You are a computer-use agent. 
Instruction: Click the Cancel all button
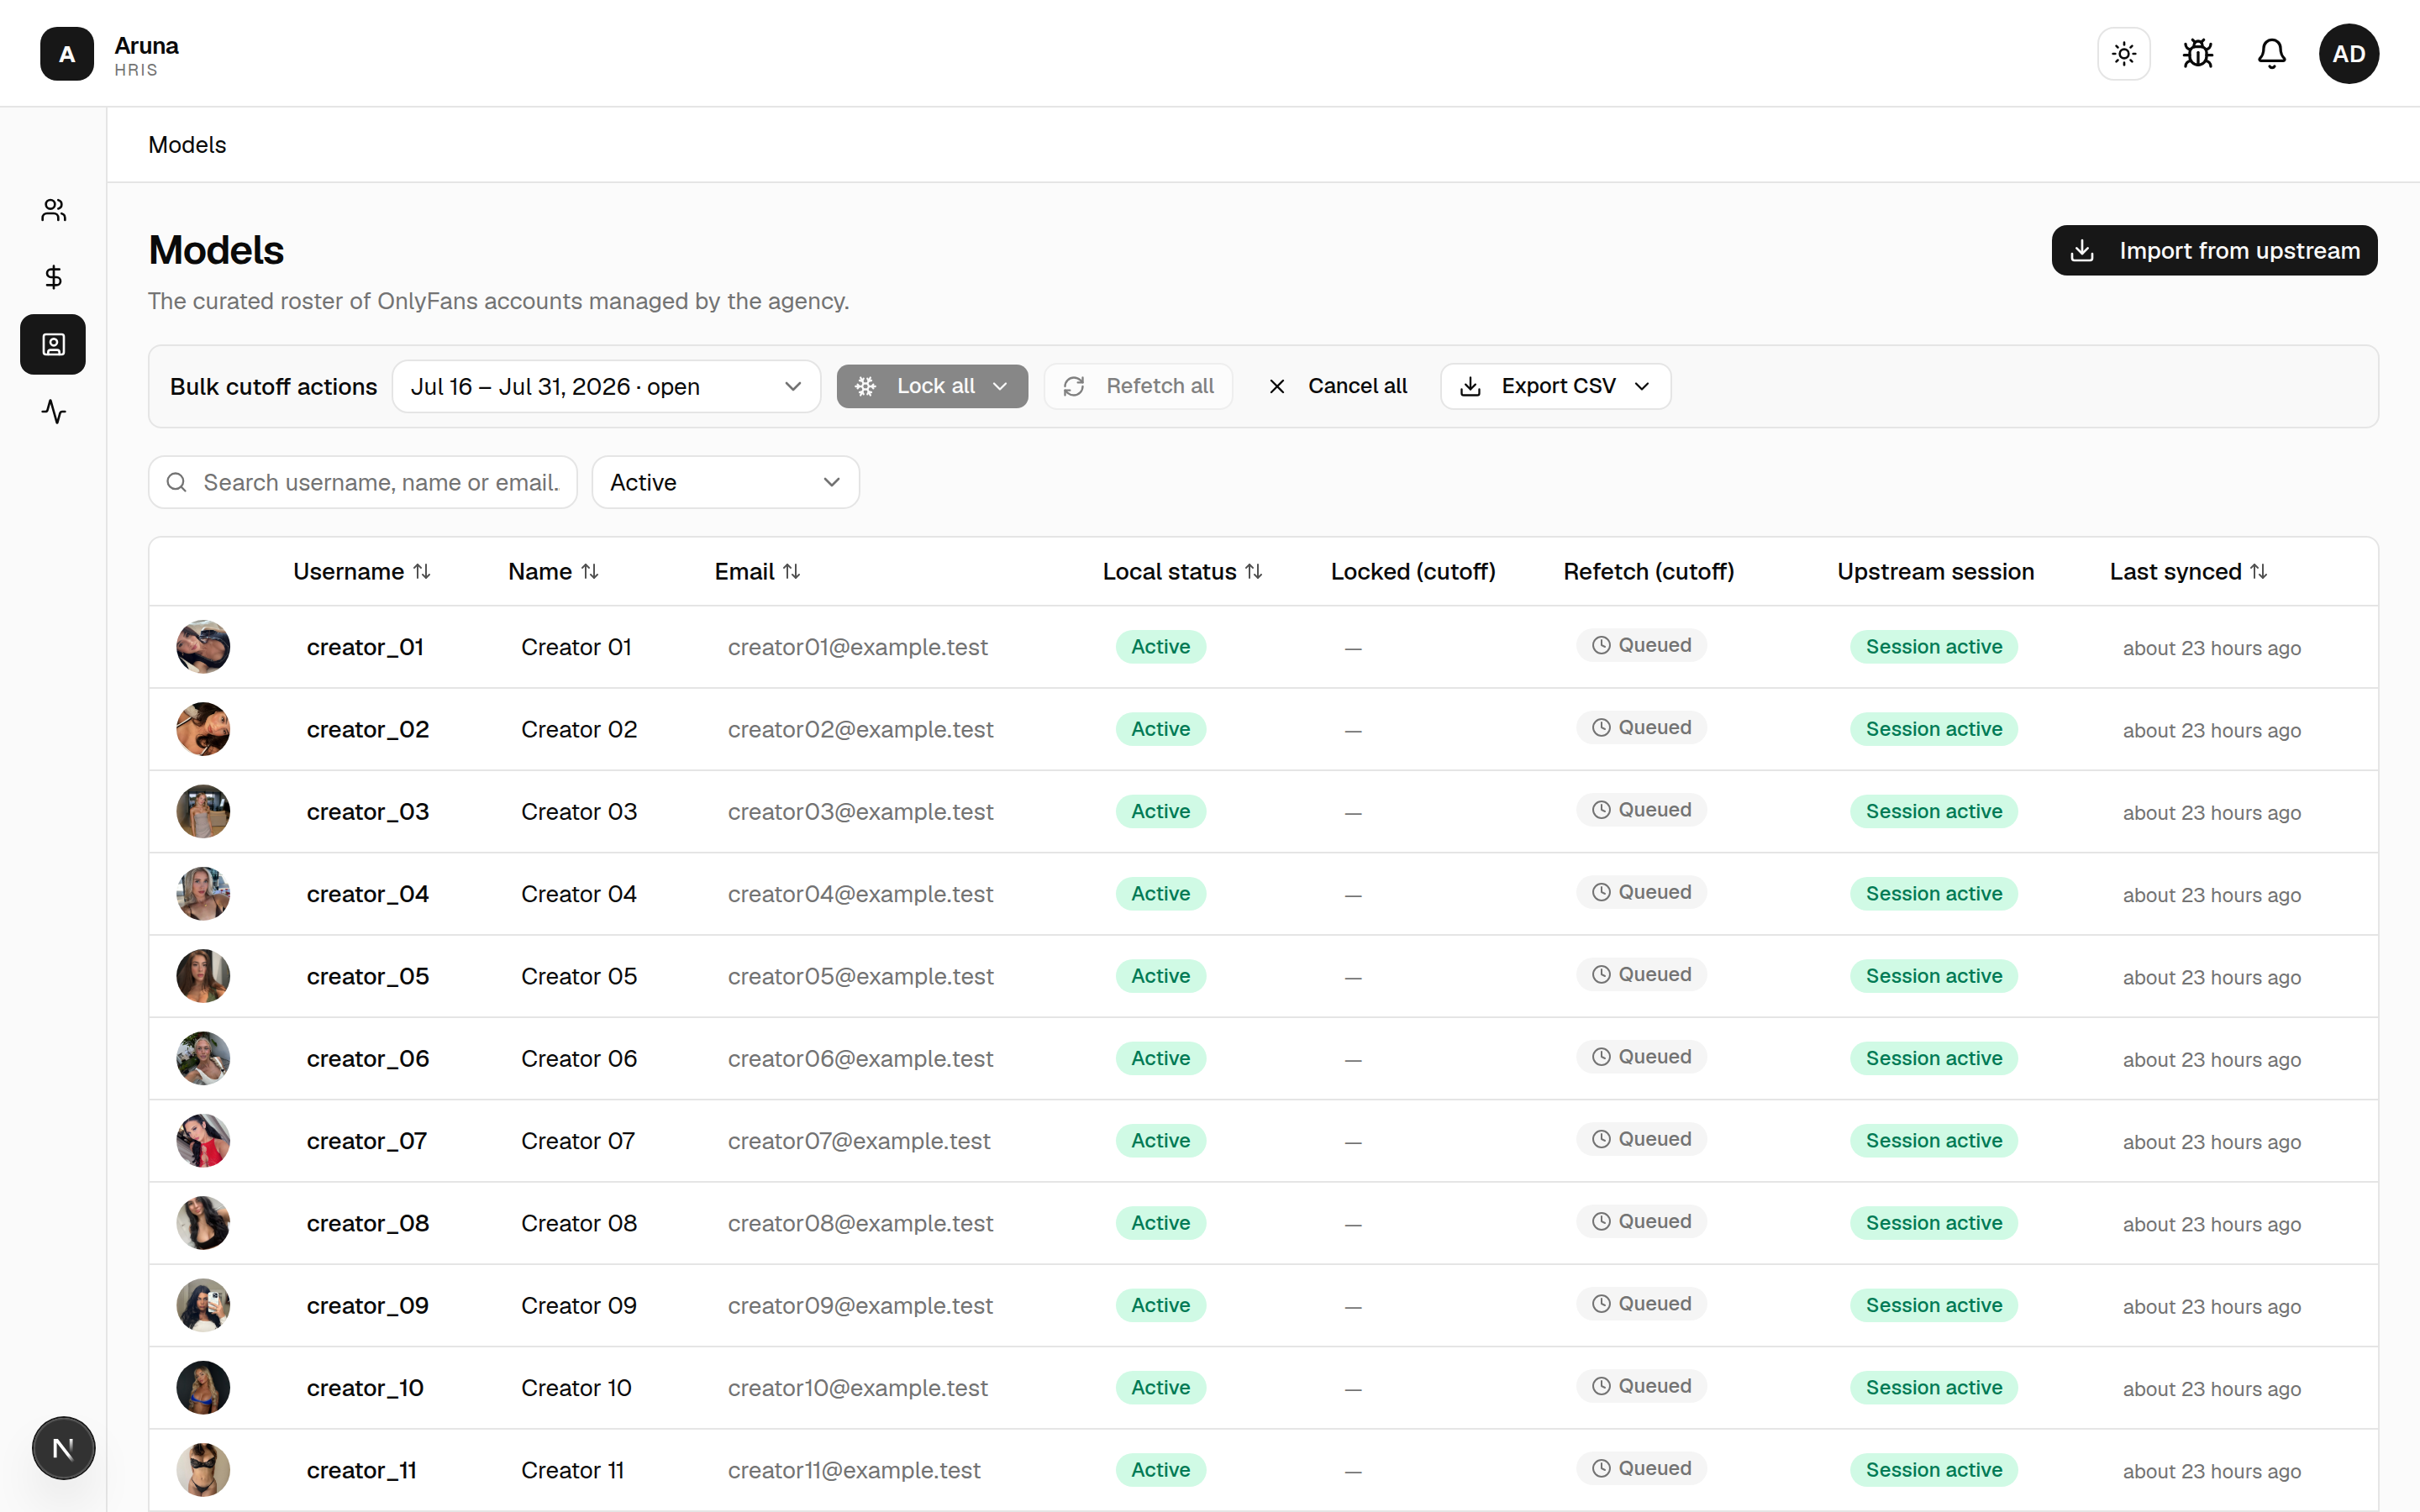[x=1337, y=386]
